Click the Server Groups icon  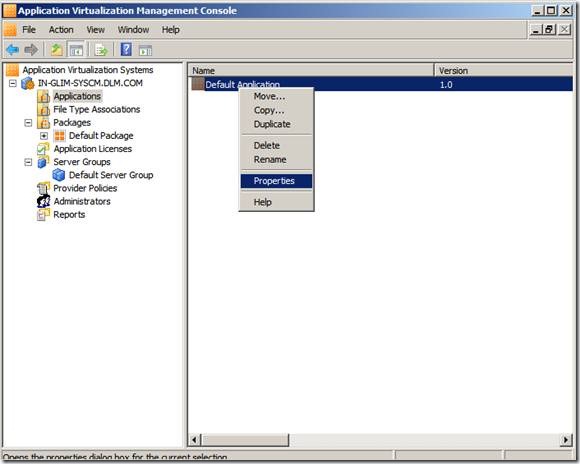click(43, 162)
